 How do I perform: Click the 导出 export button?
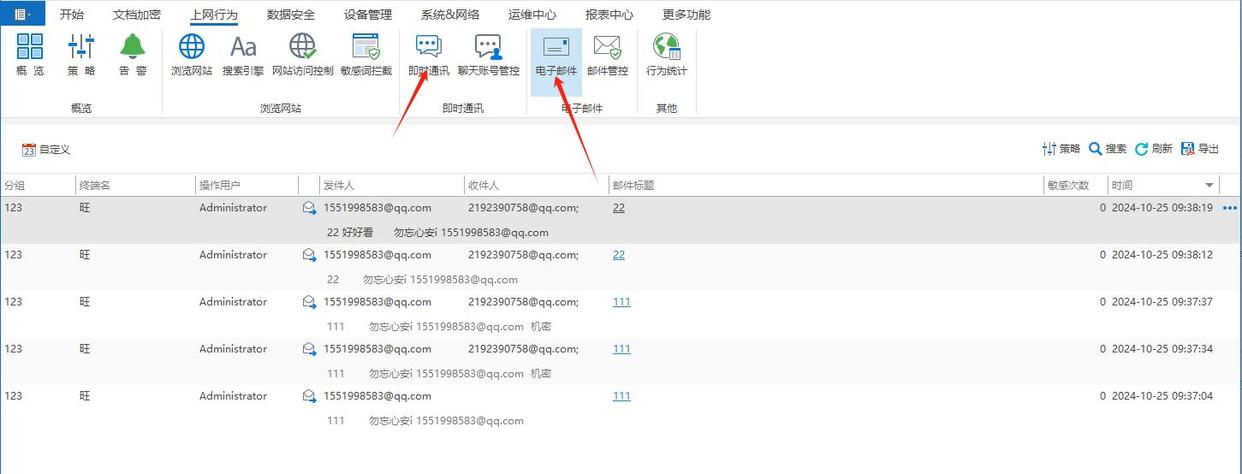(x=1200, y=149)
